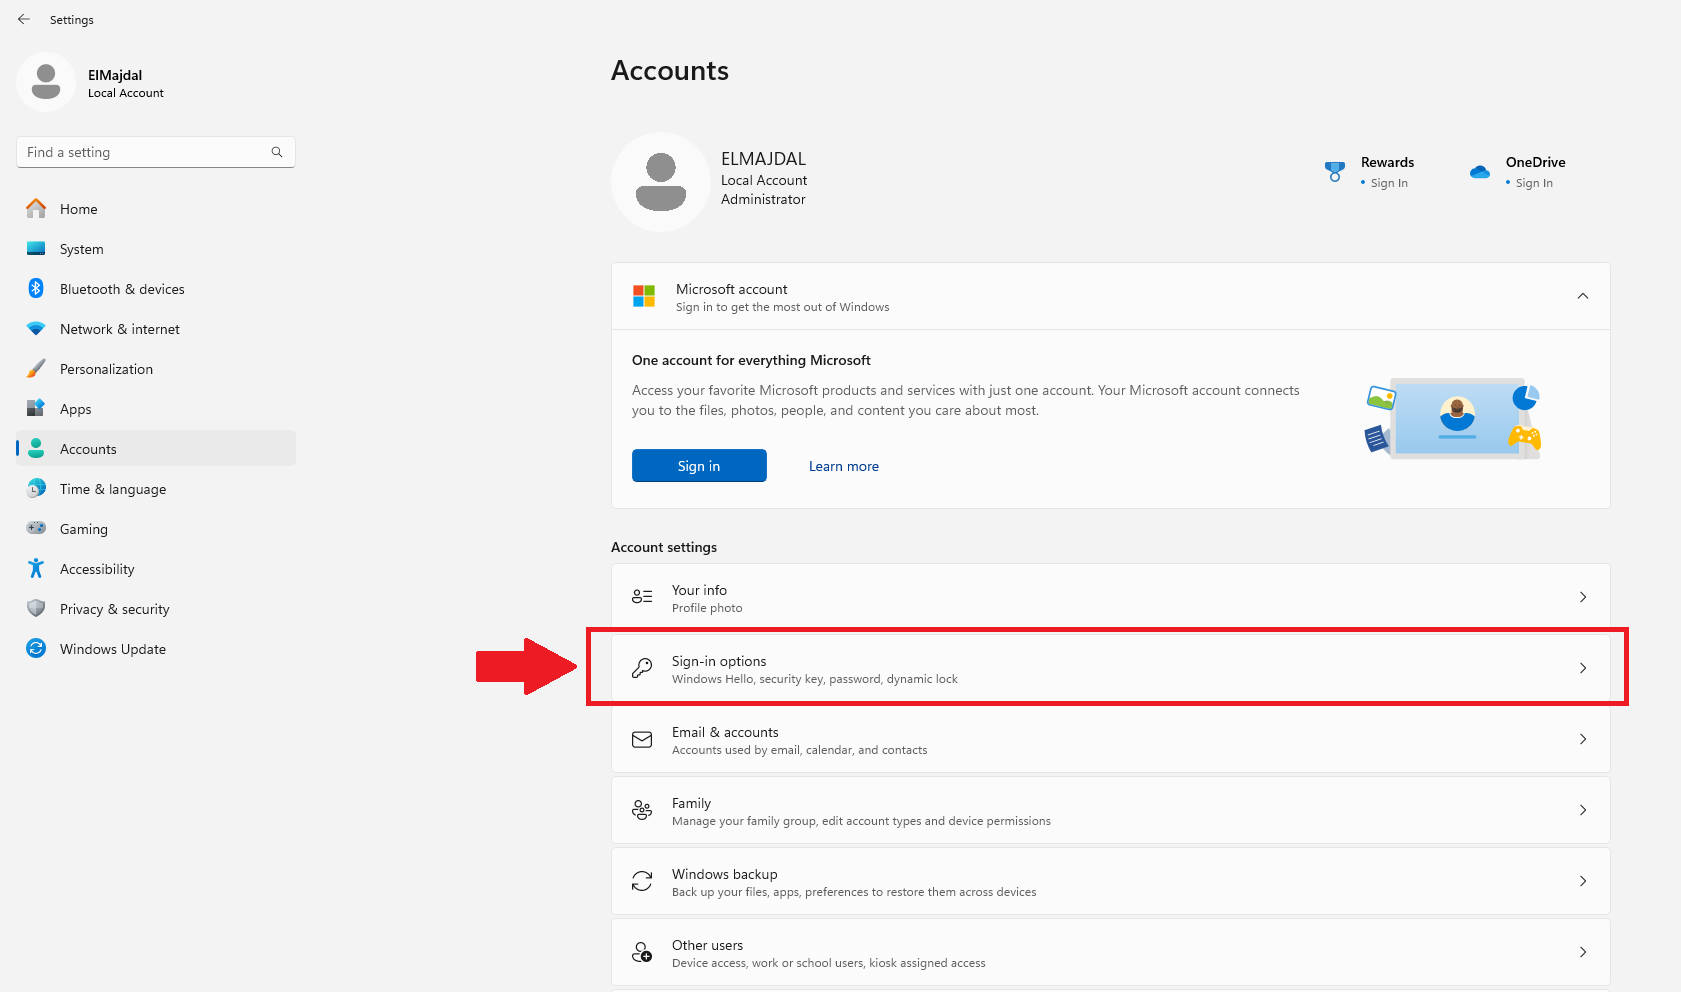Select the Apps icon in sidebar

36,408
